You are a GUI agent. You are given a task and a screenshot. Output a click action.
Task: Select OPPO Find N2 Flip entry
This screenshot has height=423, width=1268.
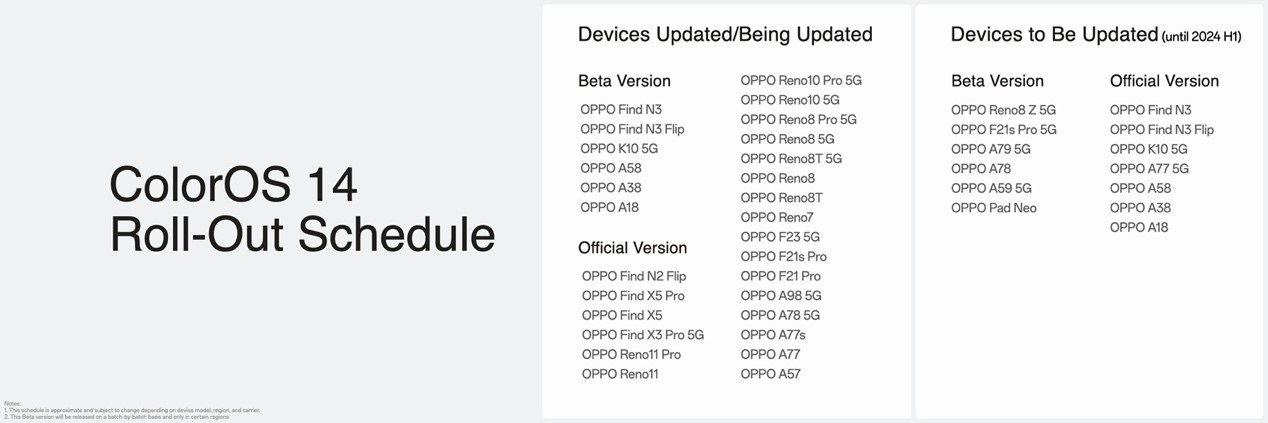click(634, 276)
